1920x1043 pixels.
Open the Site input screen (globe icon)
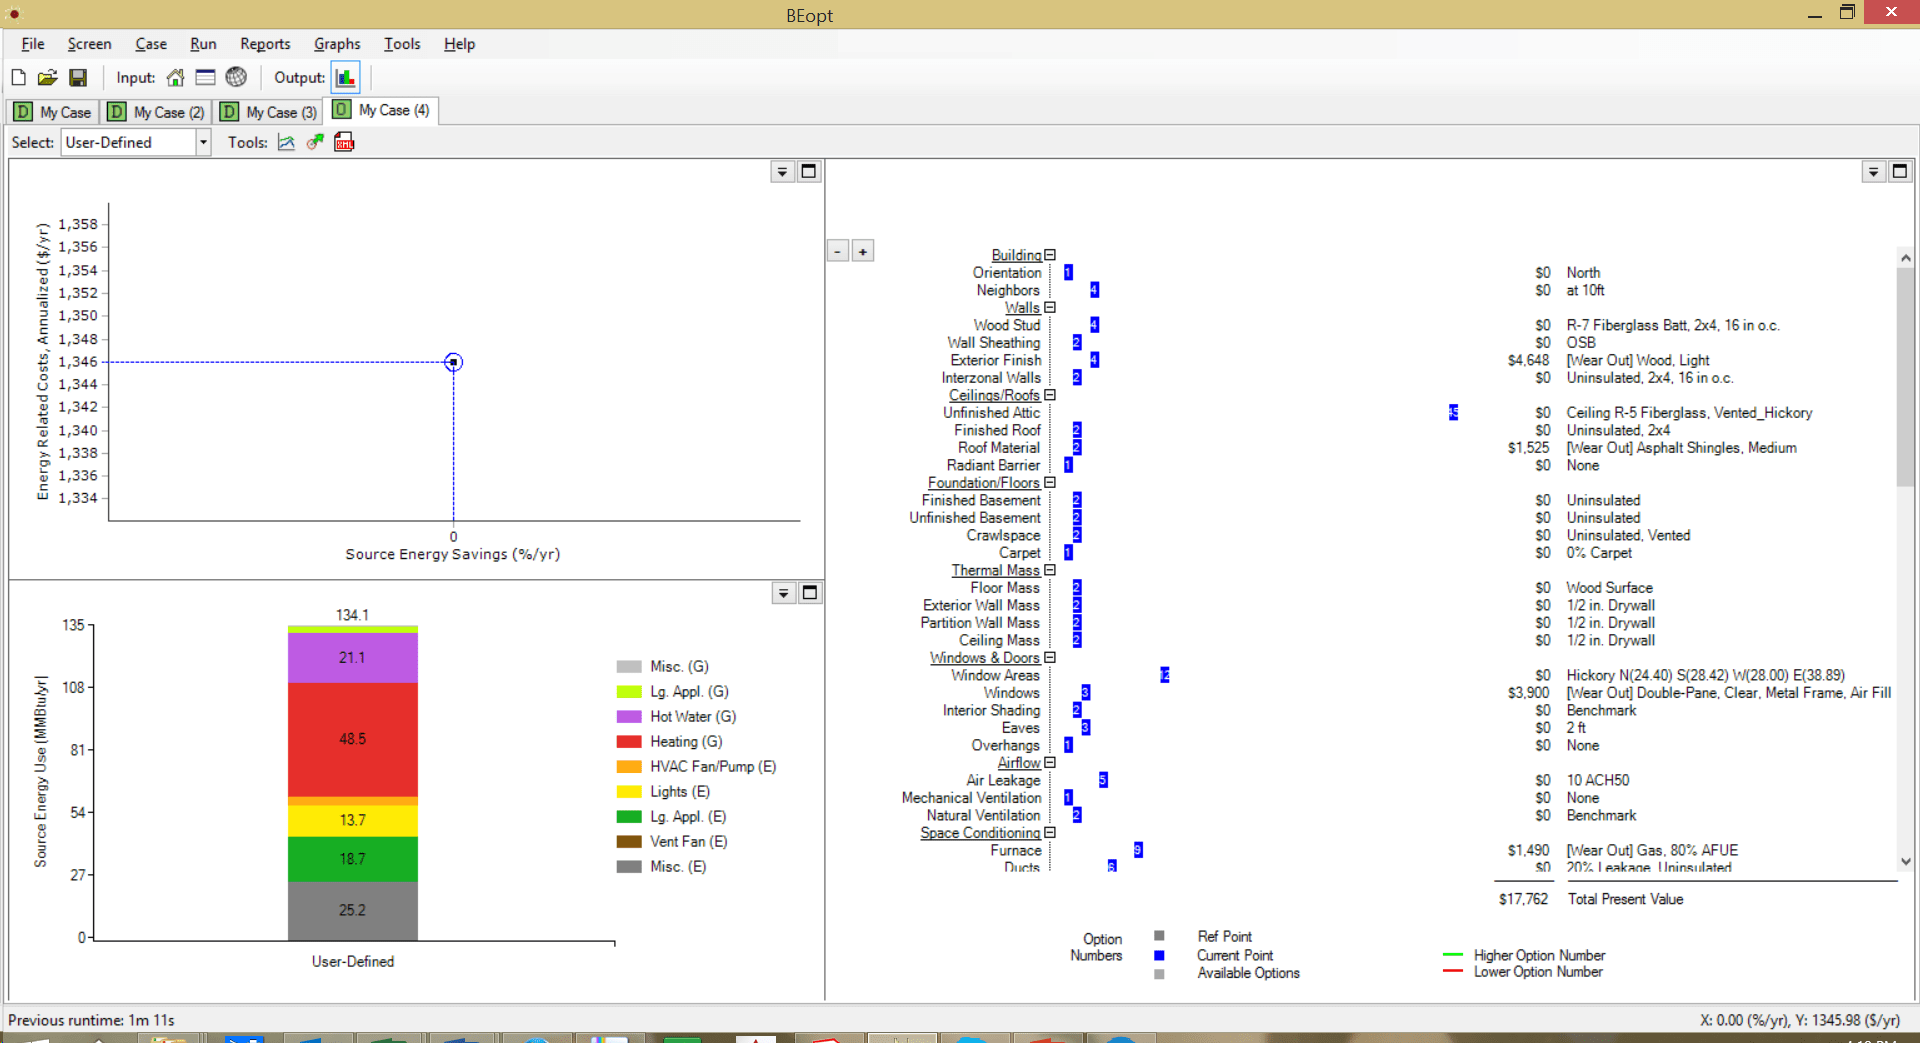coord(236,77)
